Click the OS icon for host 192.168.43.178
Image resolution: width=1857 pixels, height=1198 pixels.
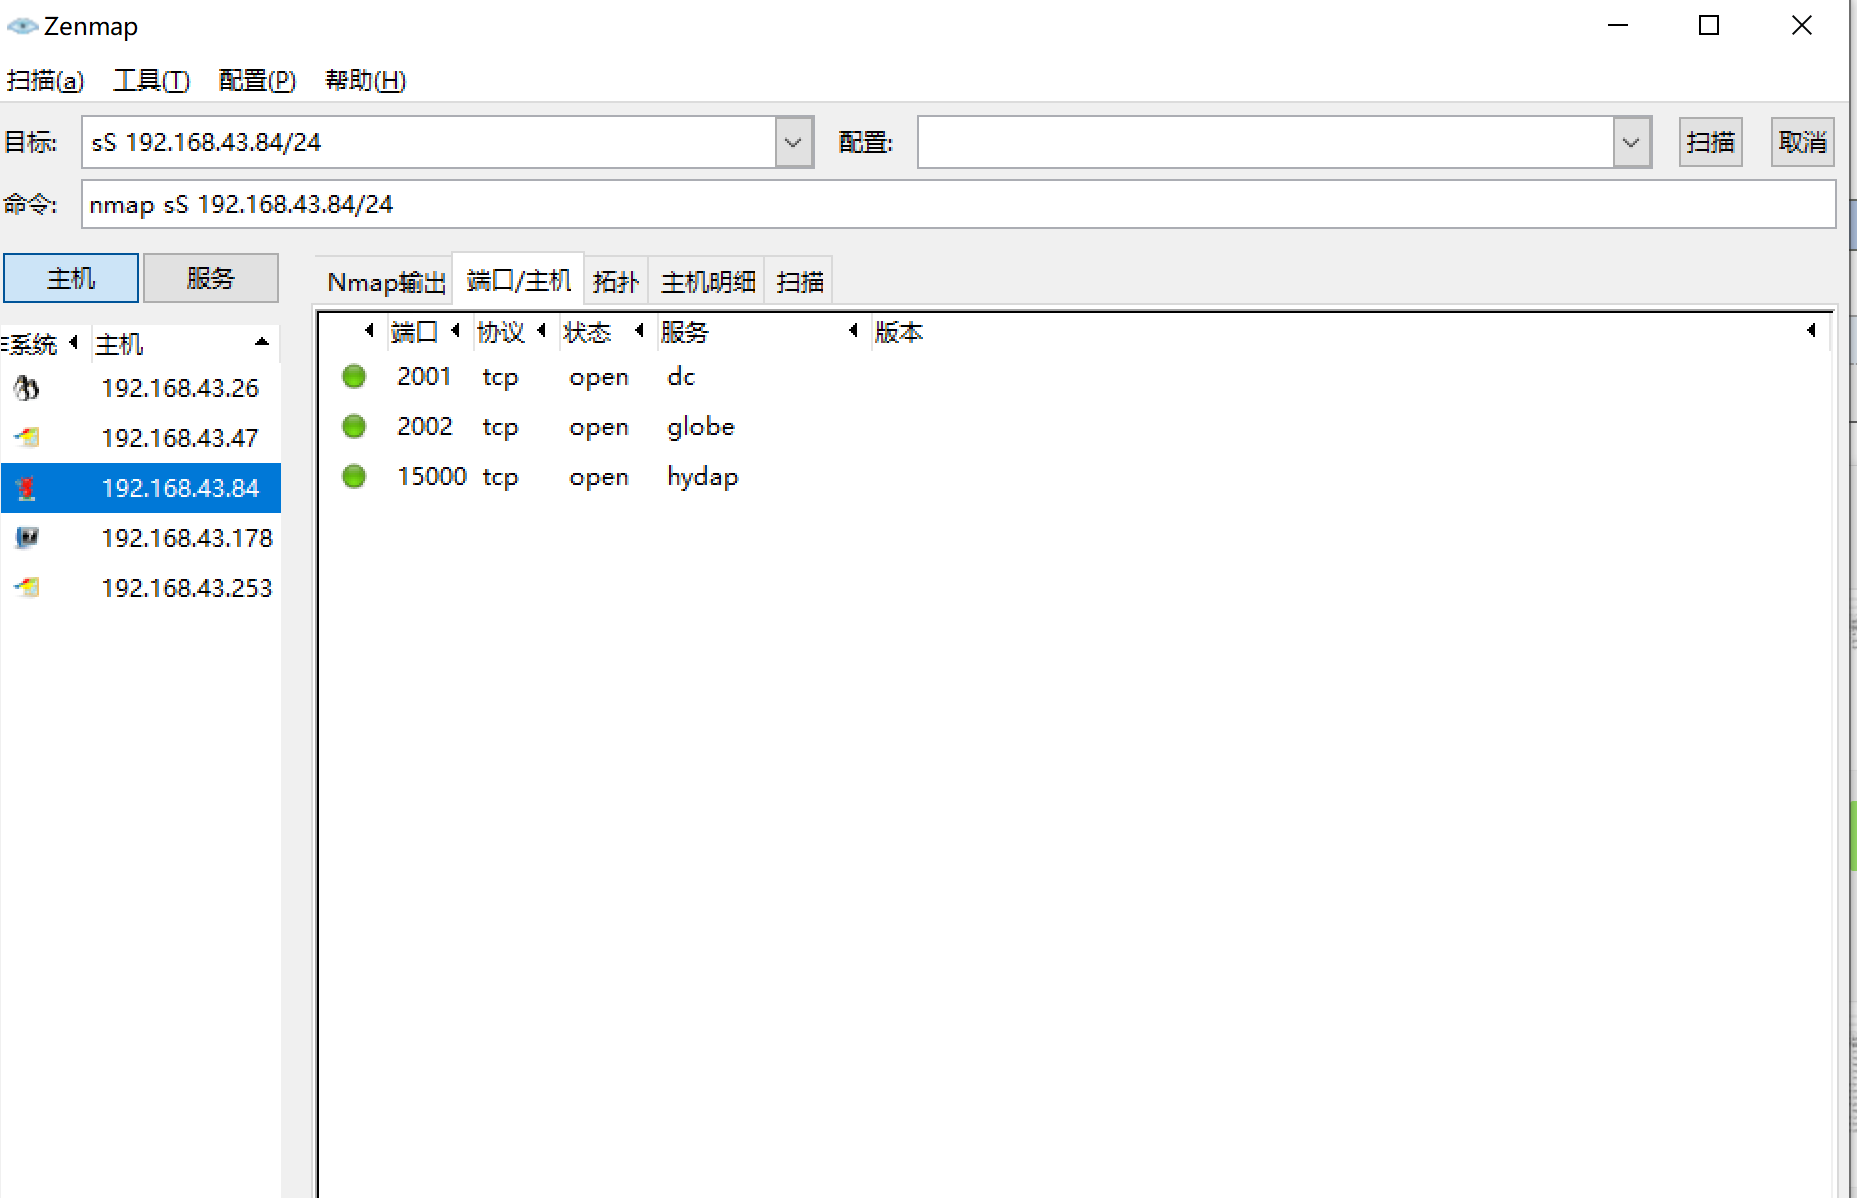tap(27, 538)
